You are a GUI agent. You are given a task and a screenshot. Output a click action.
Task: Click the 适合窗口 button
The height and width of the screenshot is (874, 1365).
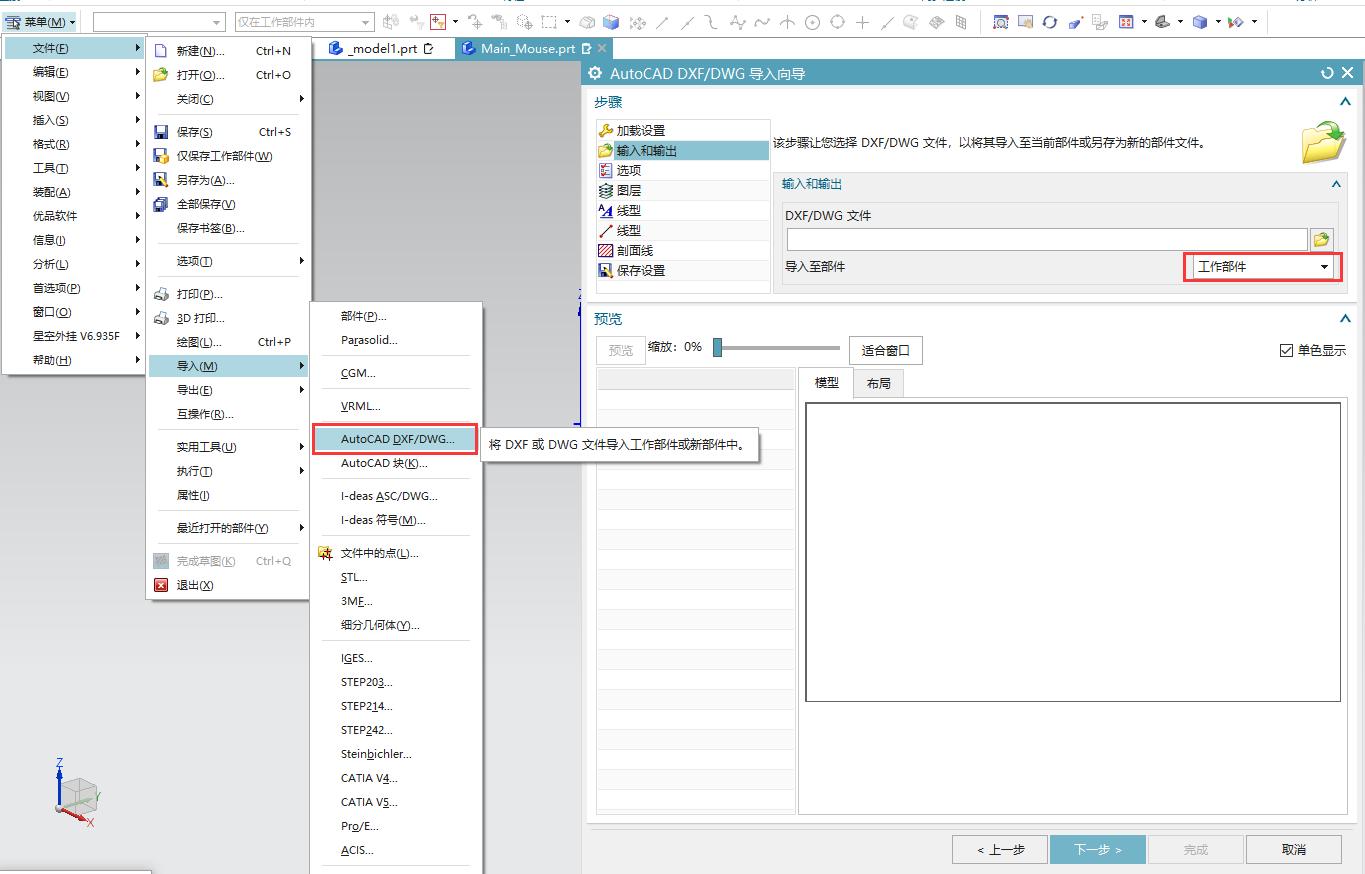[x=884, y=349]
